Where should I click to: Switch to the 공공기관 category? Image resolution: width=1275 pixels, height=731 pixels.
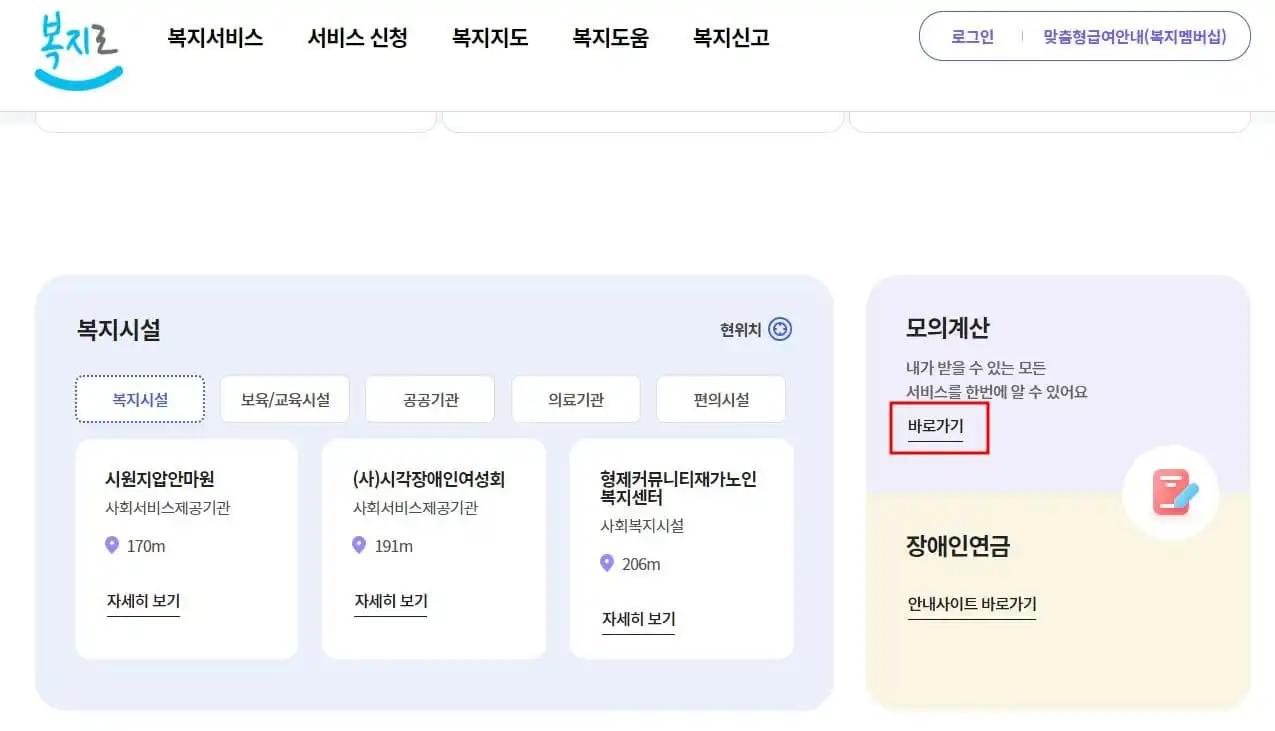point(430,398)
